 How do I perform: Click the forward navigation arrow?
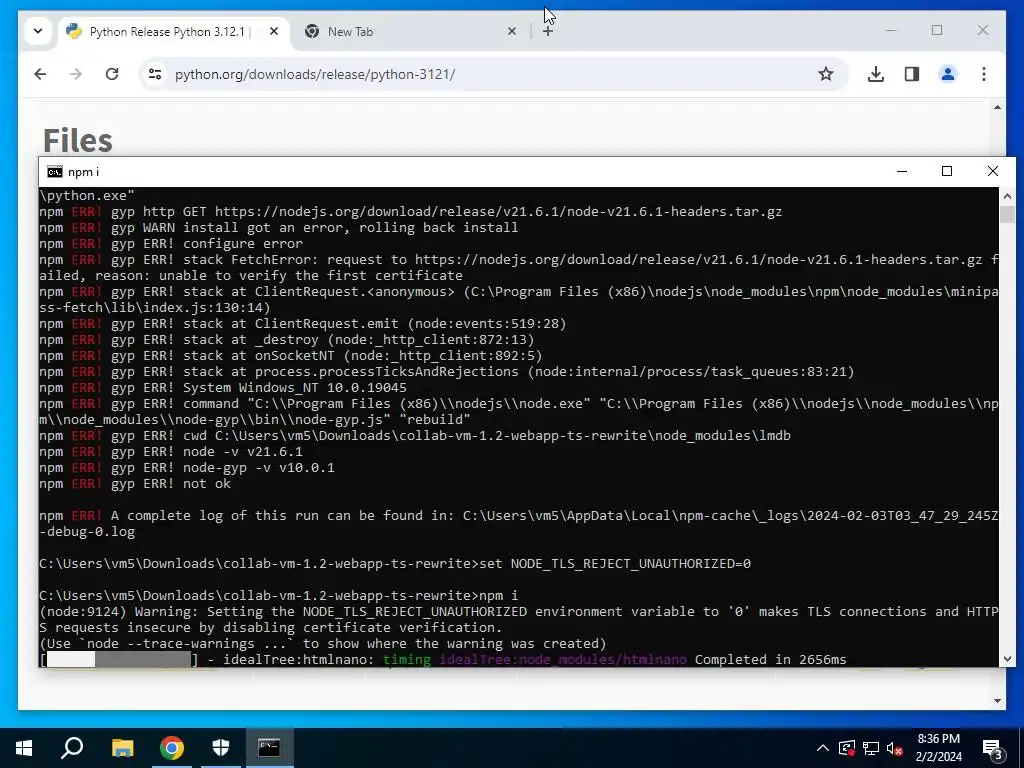click(x=76, y=74)
